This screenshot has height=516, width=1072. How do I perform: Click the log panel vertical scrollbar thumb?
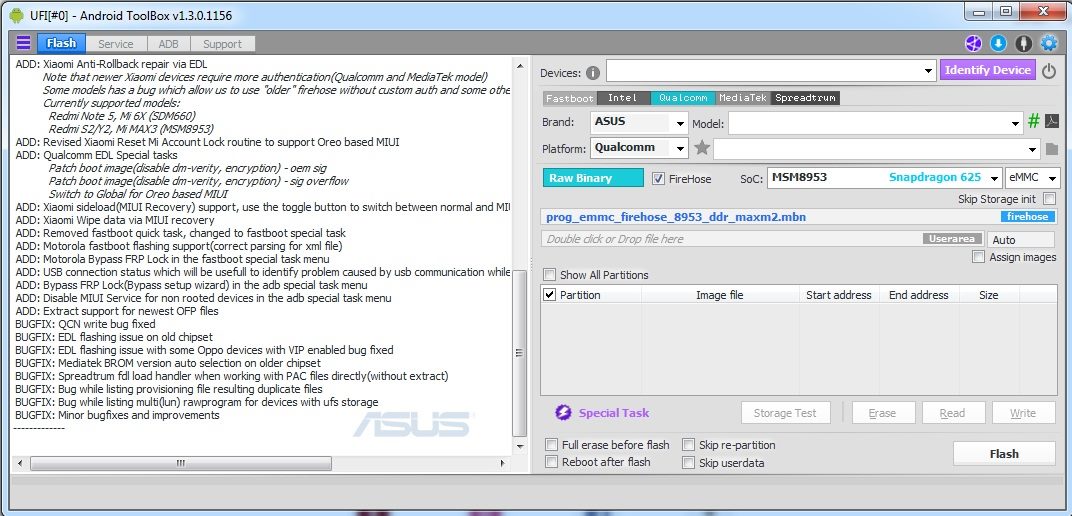pos(520,353)
